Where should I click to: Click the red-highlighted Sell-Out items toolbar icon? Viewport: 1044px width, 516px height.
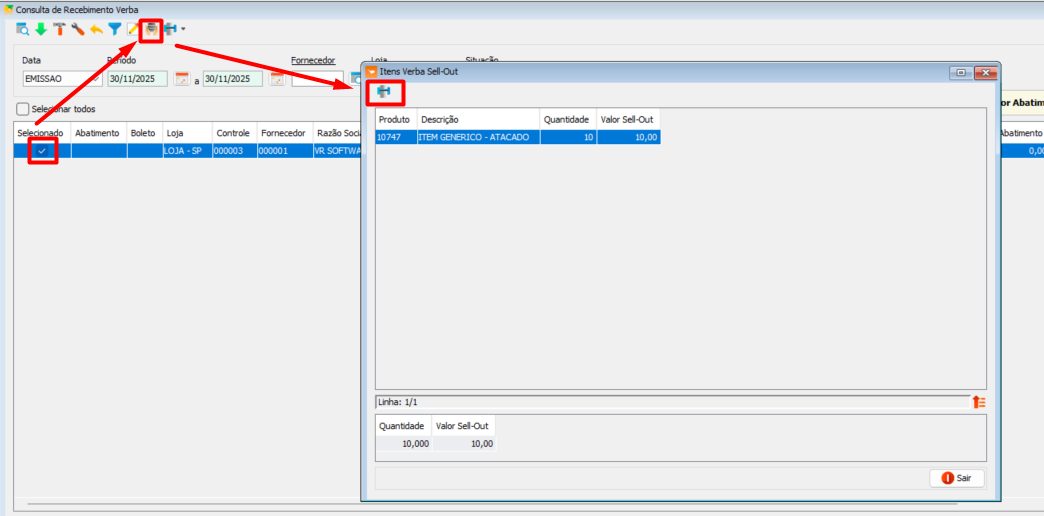pyautogui.click(x=151, y=30)
